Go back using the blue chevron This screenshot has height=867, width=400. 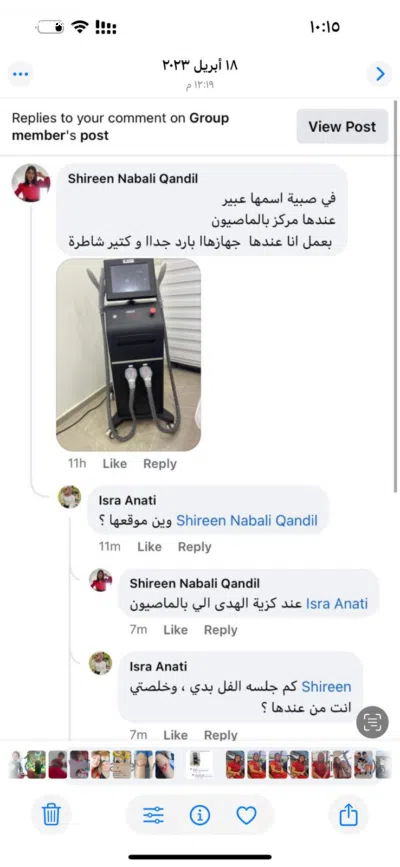(380, 74)
